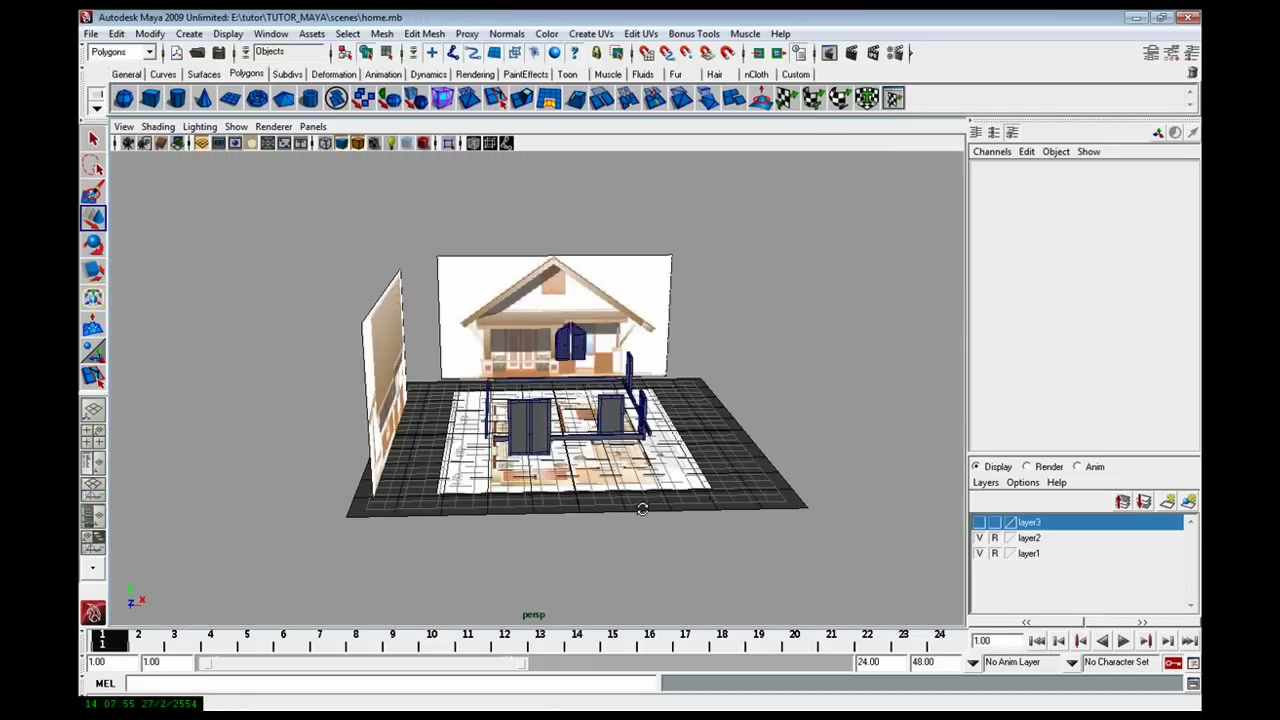Create a polygon sphere from the shelf
This screenshot has height=720, width=1280.
click(x=123, y=98)
